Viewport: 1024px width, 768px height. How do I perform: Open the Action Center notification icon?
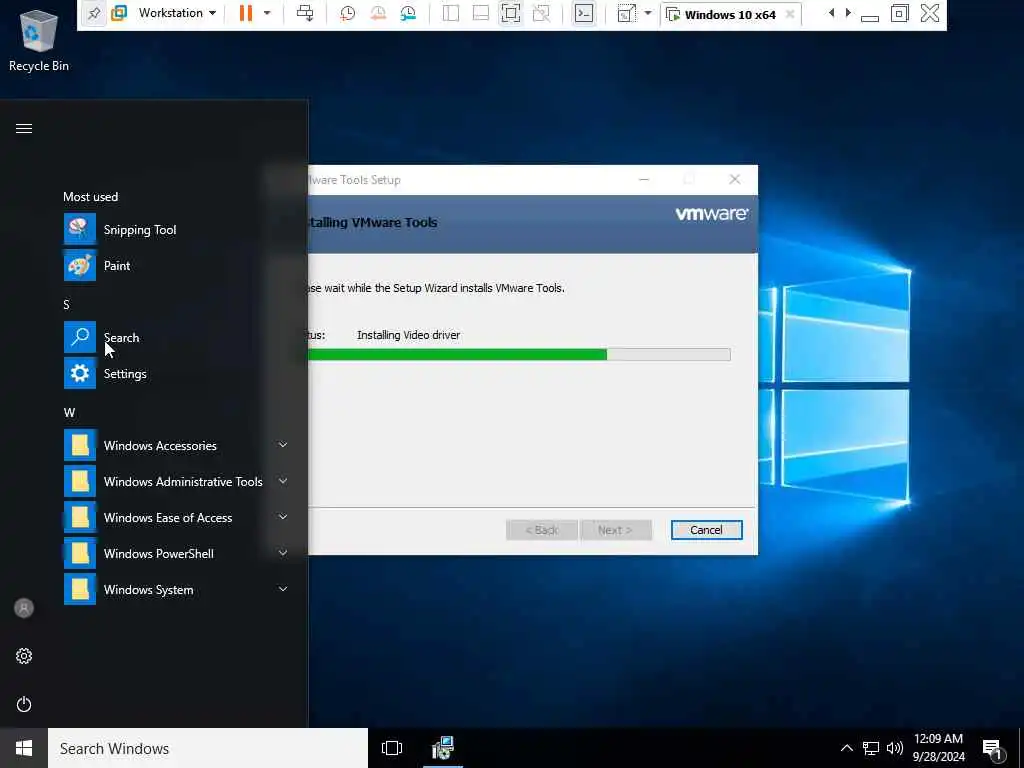click(993, 748)
